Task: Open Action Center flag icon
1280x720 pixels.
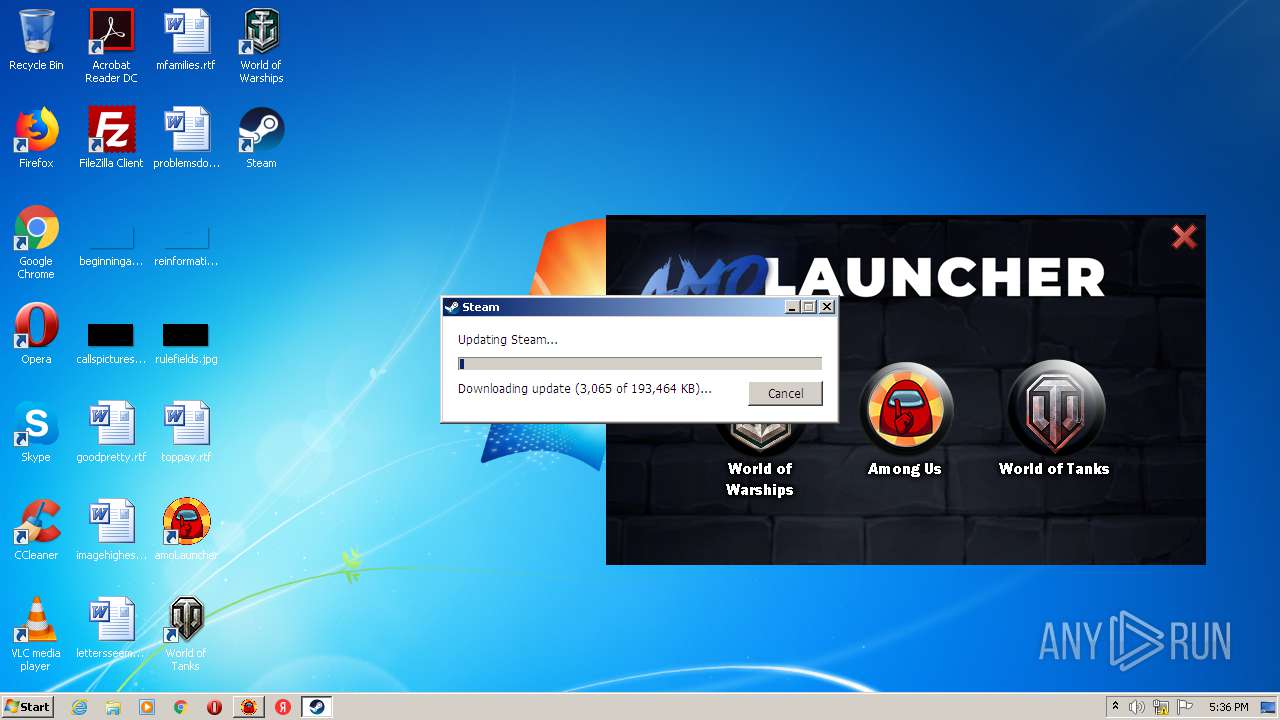Action: pyautogui.click(x=1186, y=707)
